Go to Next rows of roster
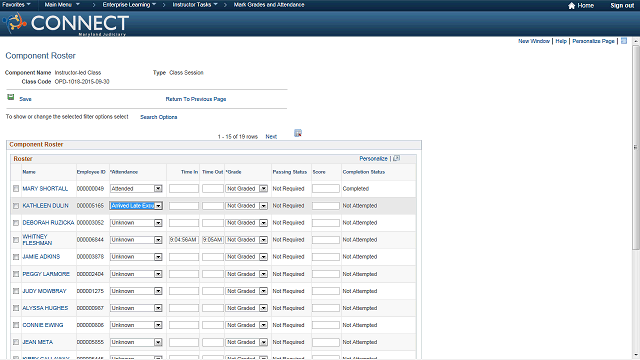This screenshot has height=360, width=640. pyautogui.click(x=271, y=137)
